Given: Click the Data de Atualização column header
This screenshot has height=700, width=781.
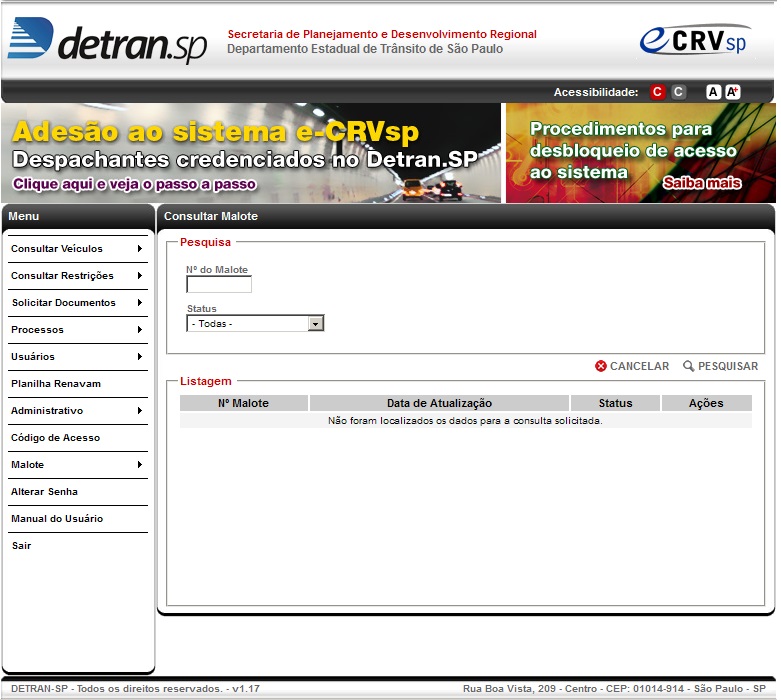Looking at the screenshot, I should point(439,403).
